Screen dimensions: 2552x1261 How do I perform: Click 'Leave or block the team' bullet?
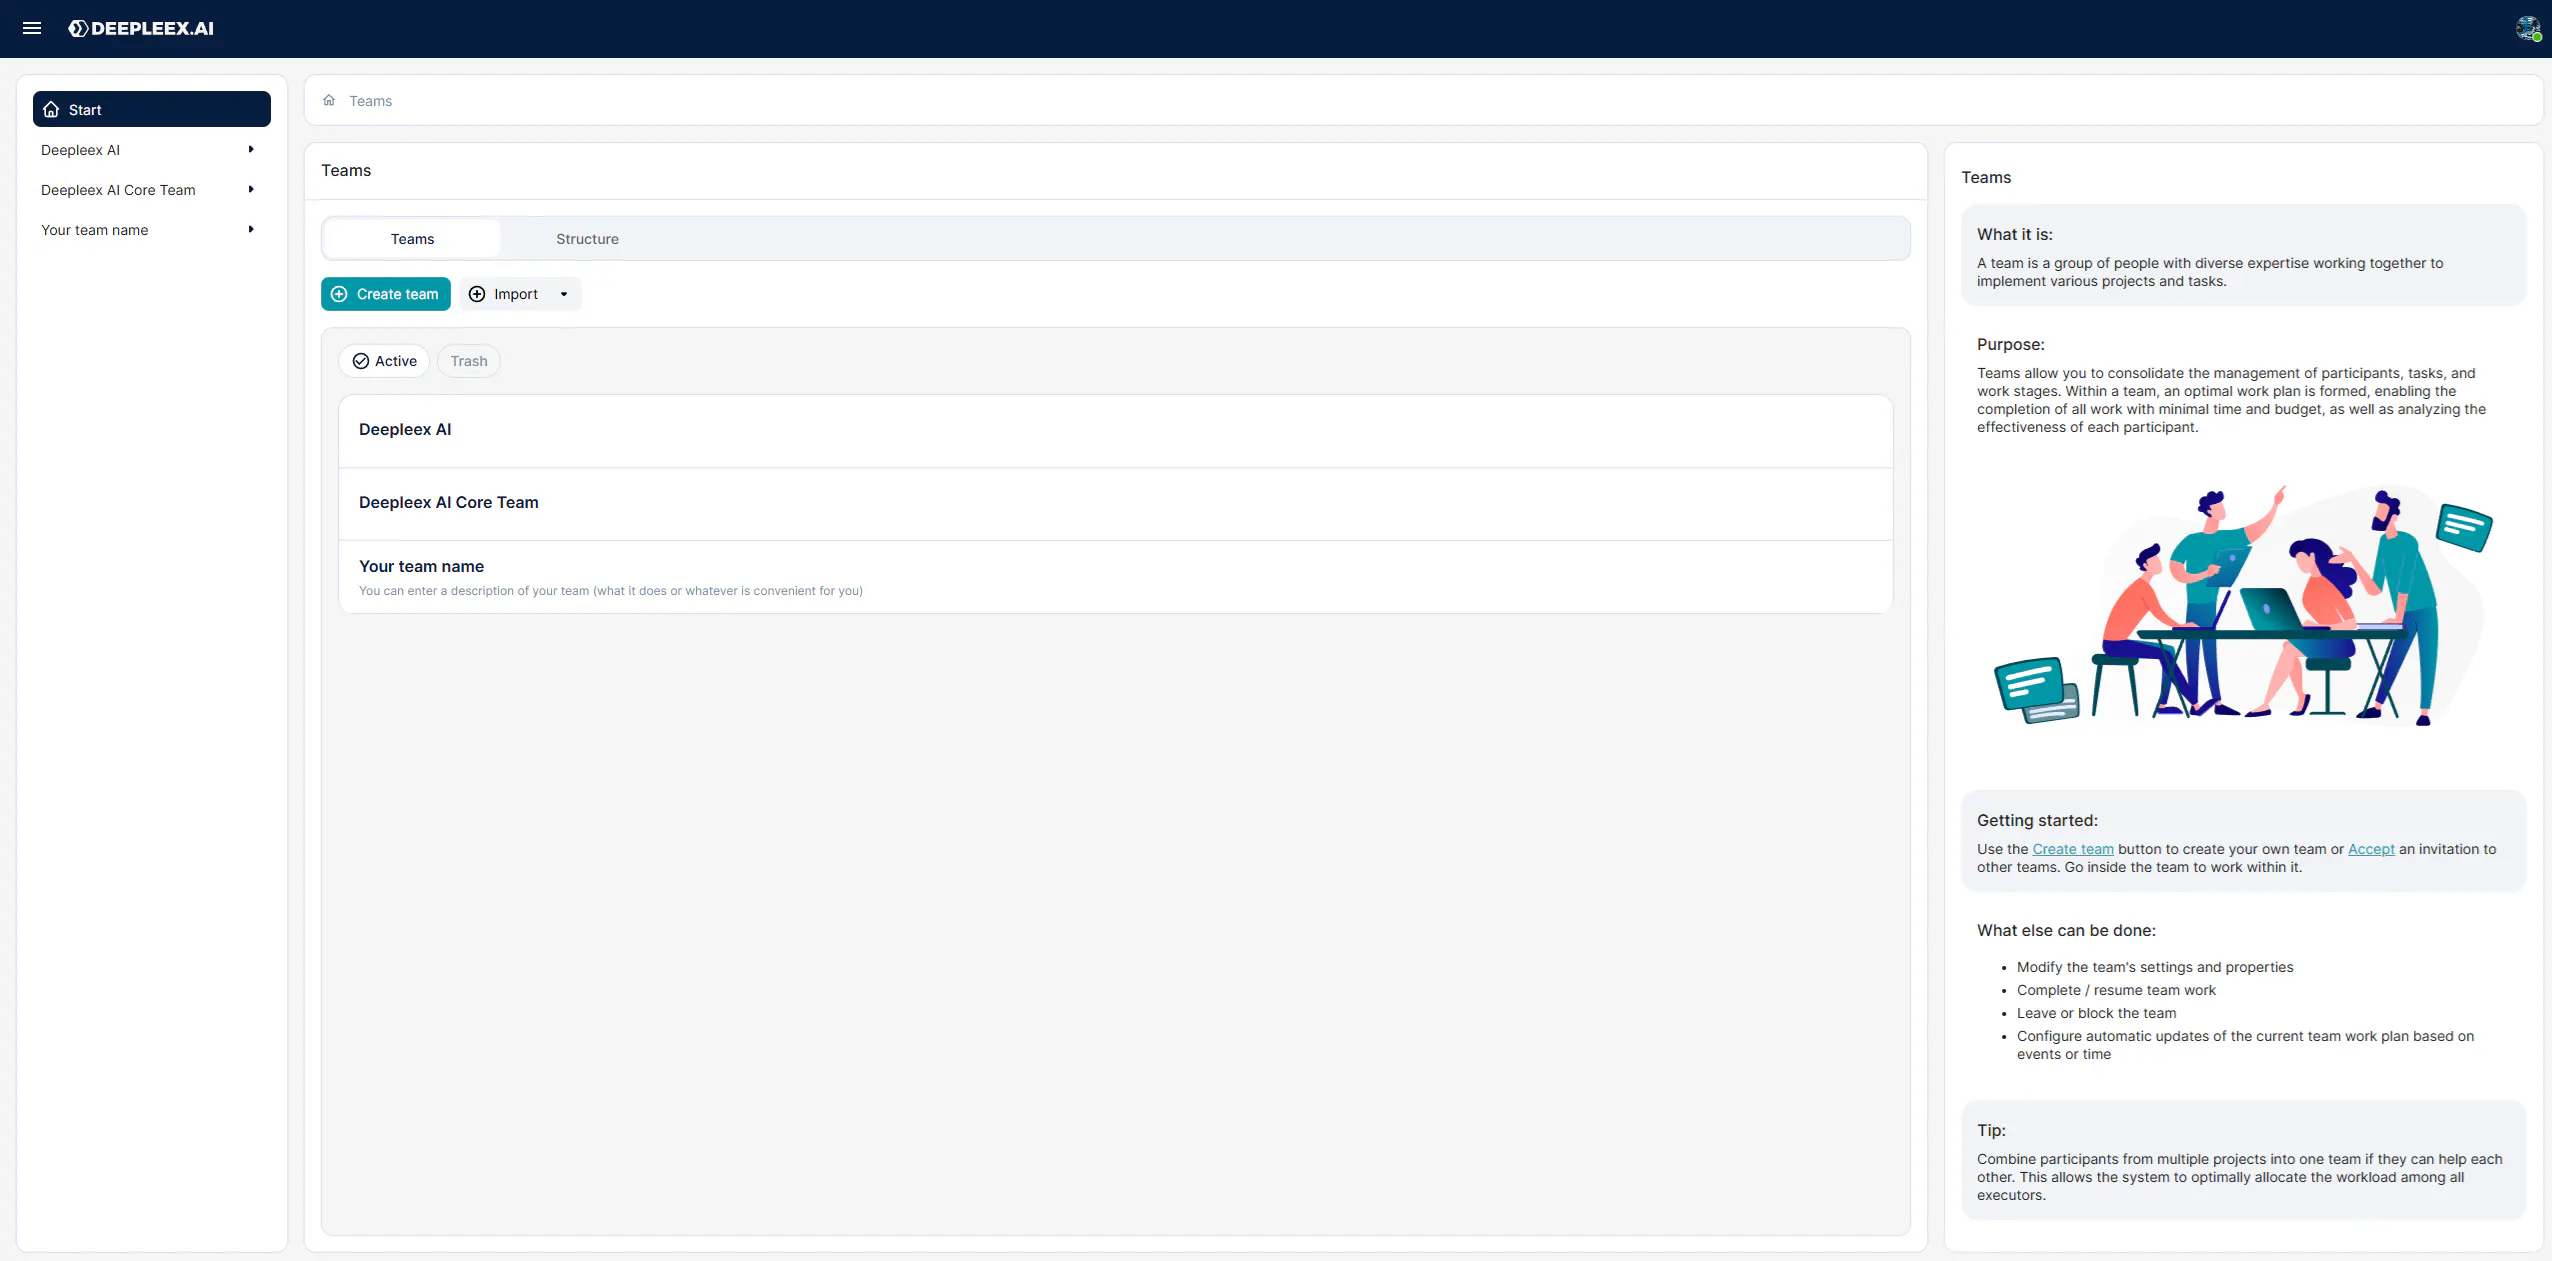coord(2096,1013)
